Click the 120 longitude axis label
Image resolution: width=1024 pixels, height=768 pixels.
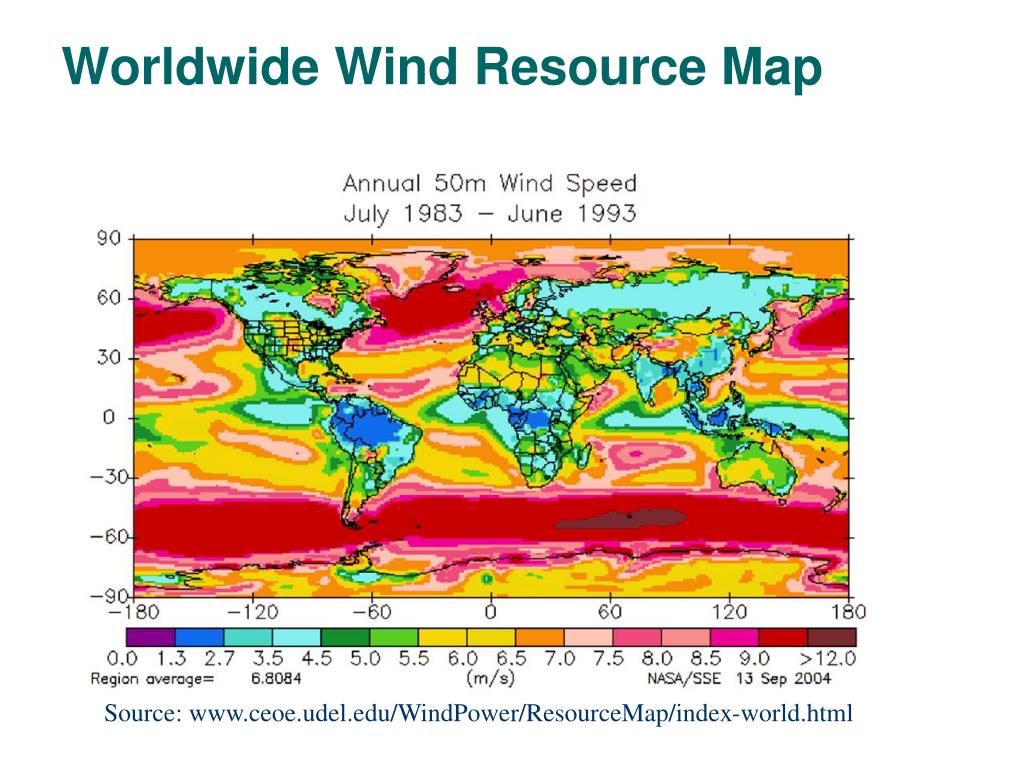pyautogui.click(x=729, y=612)
